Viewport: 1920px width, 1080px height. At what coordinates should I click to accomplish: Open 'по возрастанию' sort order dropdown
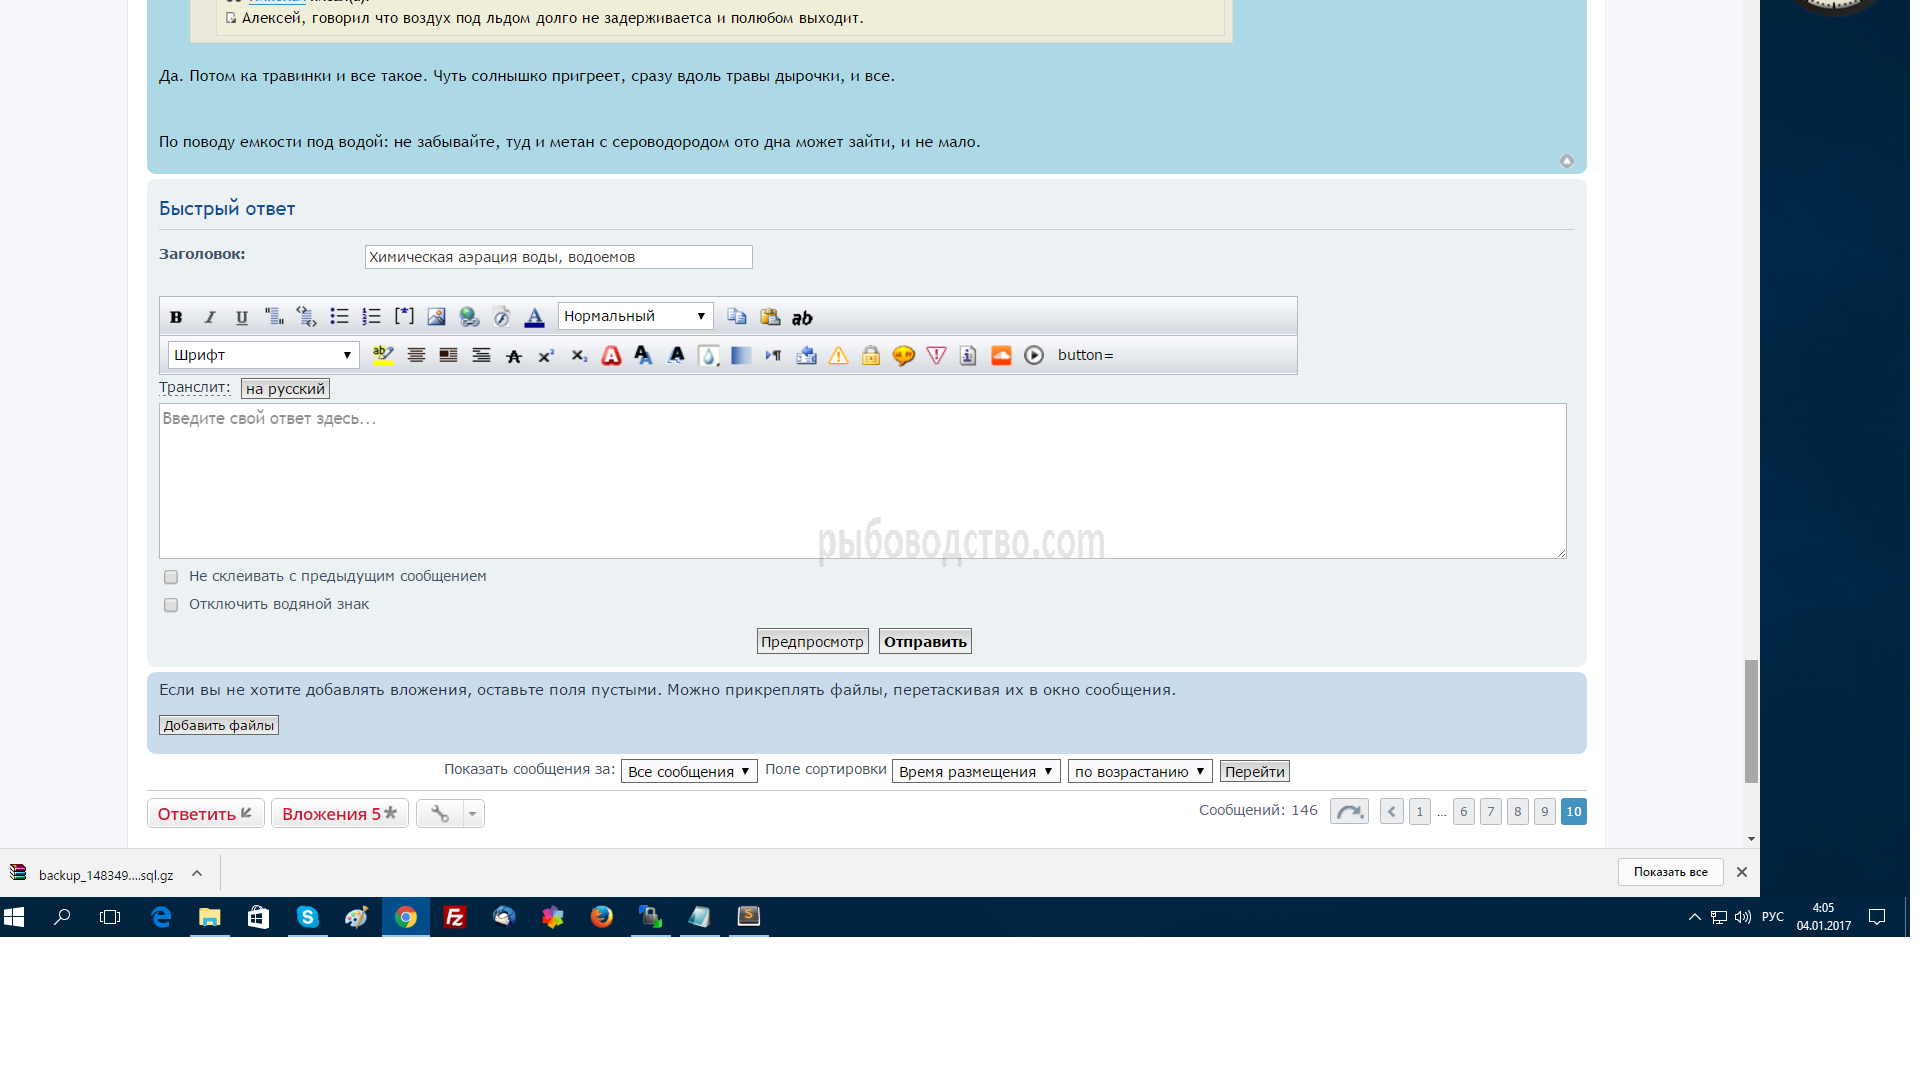click(1140, 772)
